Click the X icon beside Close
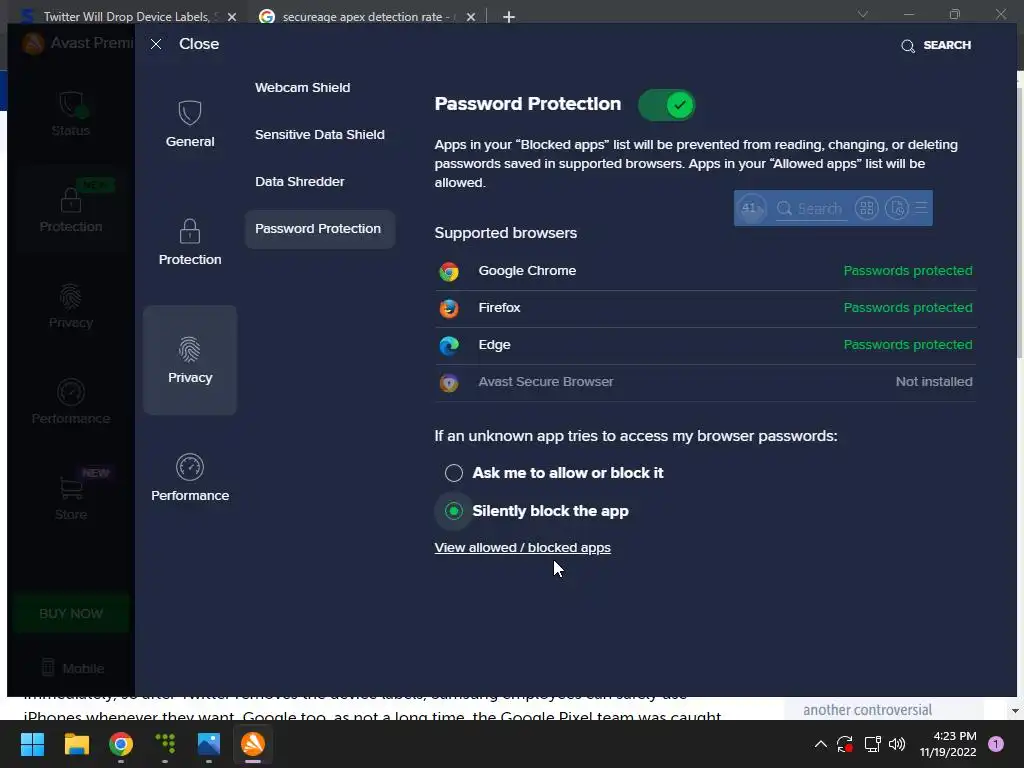Screen dimensions: 1024x768 pos(155,44)
